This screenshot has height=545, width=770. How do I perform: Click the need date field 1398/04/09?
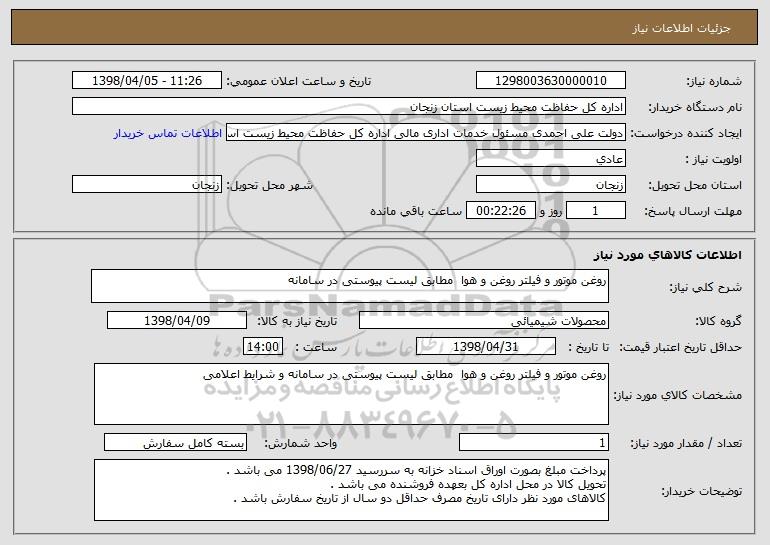[177, 321]
